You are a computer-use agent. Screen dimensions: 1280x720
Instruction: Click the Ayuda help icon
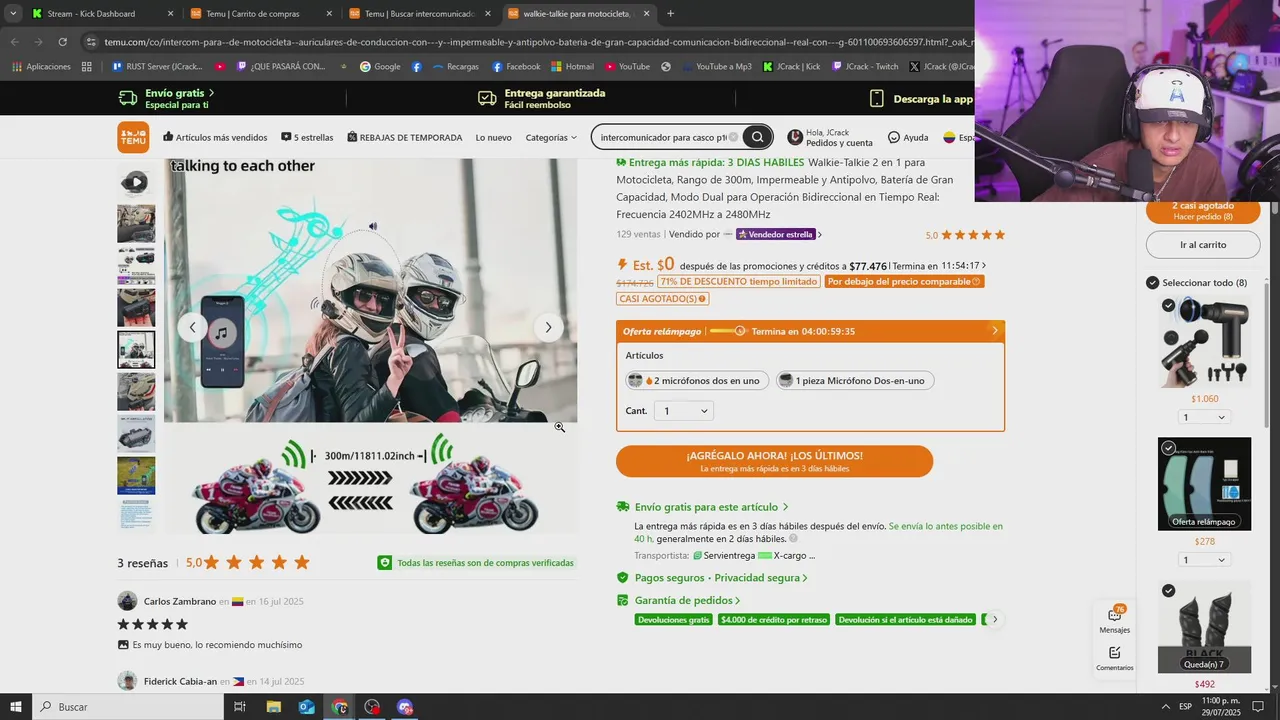[908, 137]
